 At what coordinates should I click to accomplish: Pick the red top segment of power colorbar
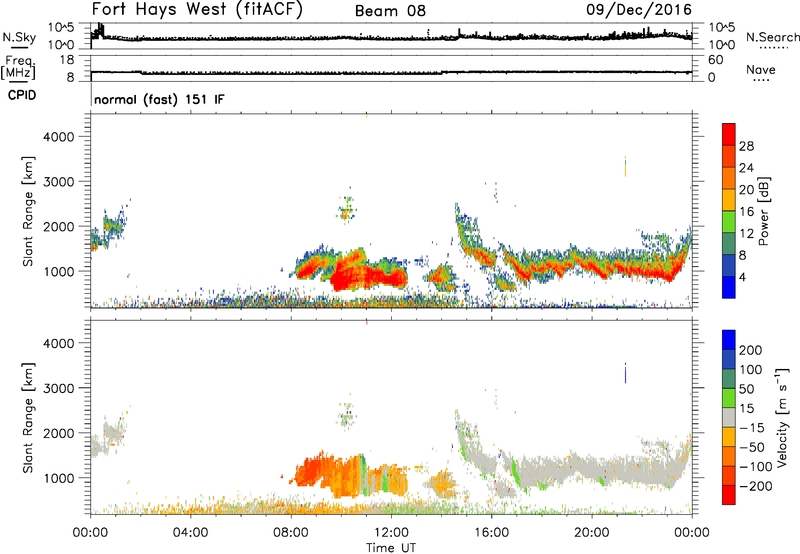pos(729,134)
